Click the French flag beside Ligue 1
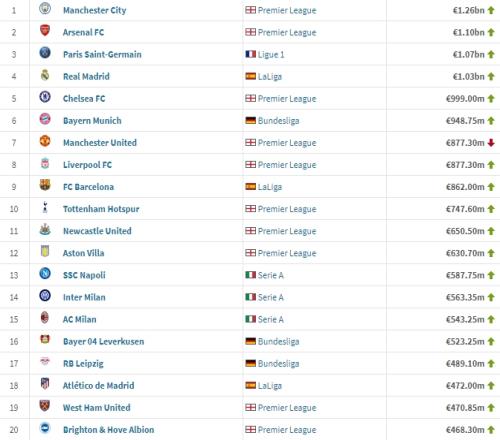The image size is (500, 440). pos(251,54)
